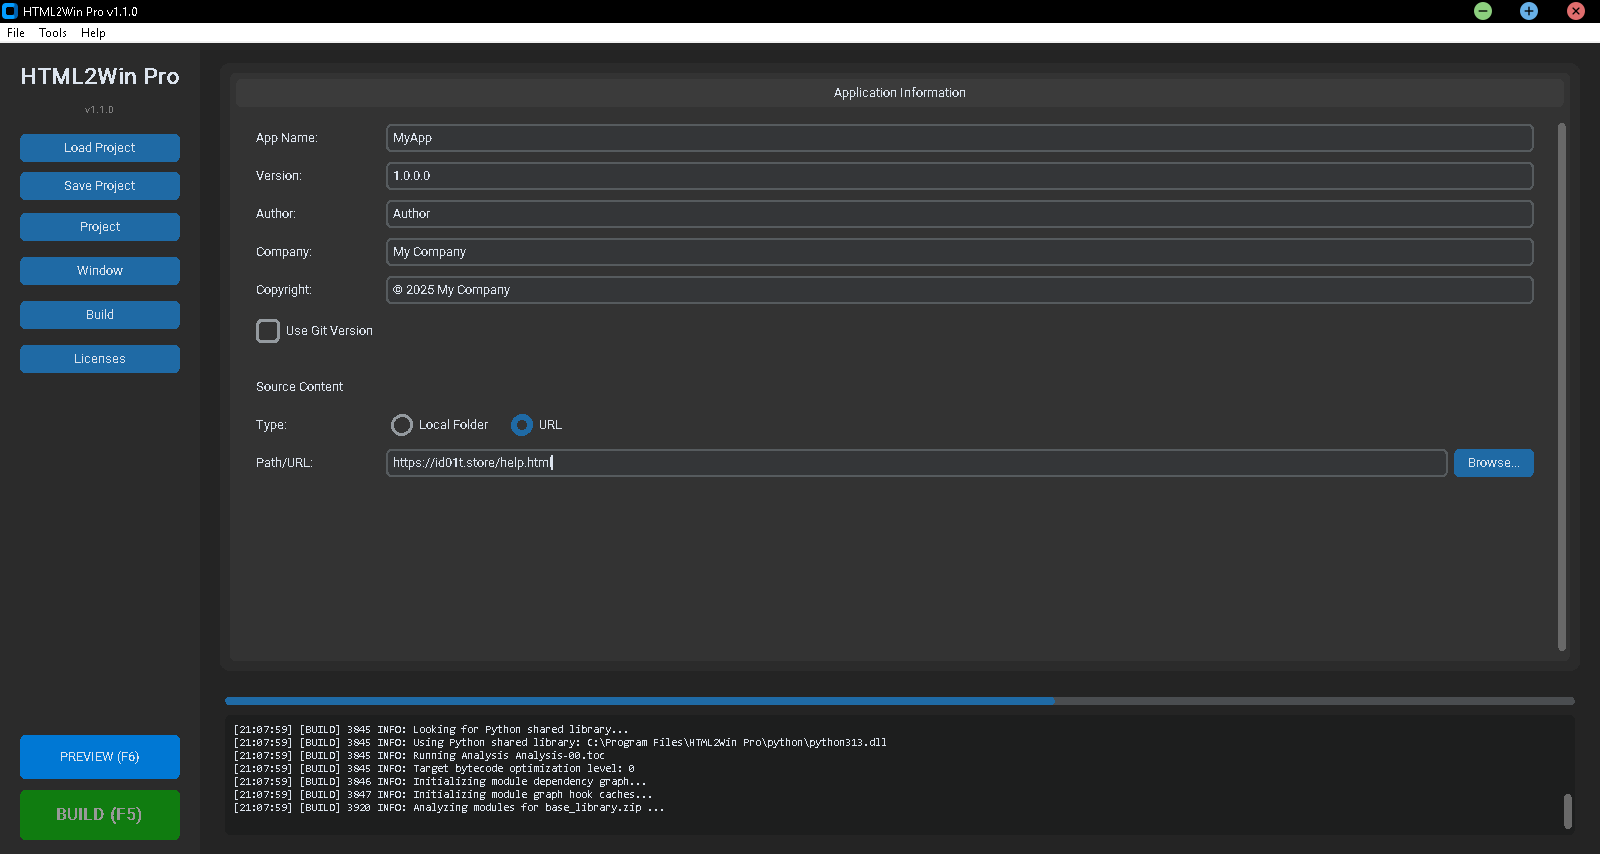Click the build log scrollbar thumb
The image size is (1600, 854).
click(1567, 812)
